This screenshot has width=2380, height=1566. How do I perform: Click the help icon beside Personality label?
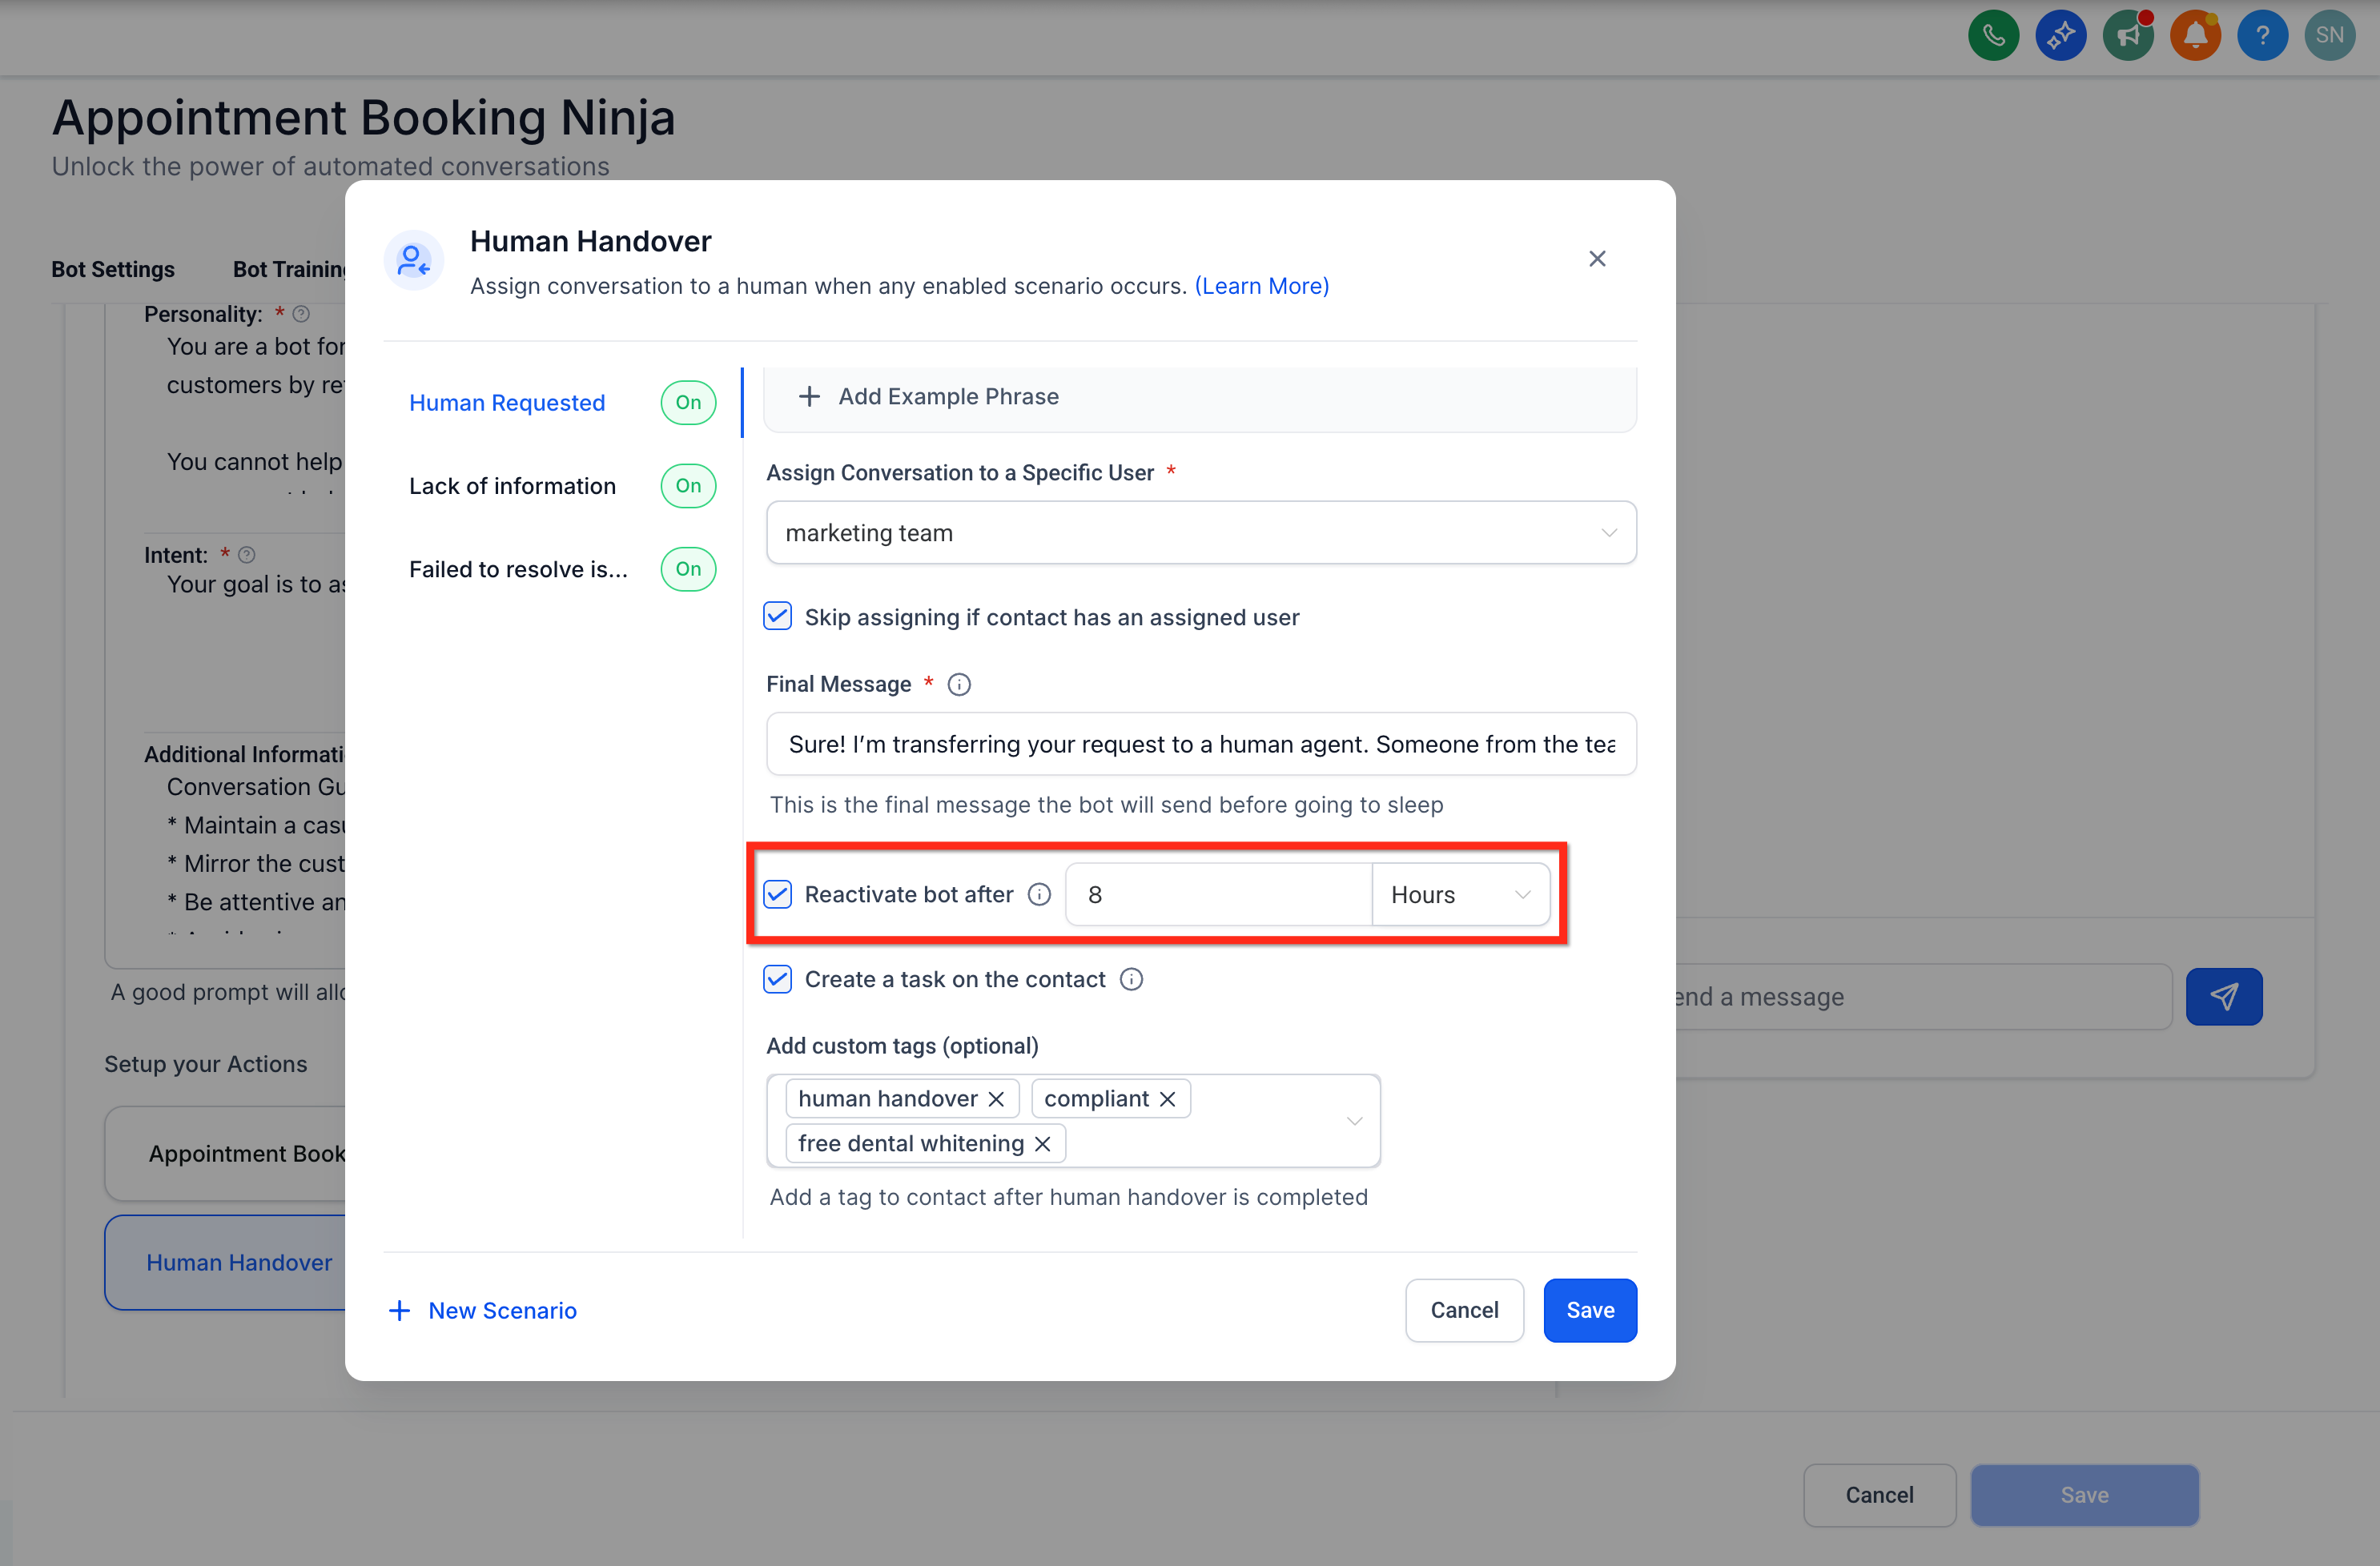pos(301,314)
